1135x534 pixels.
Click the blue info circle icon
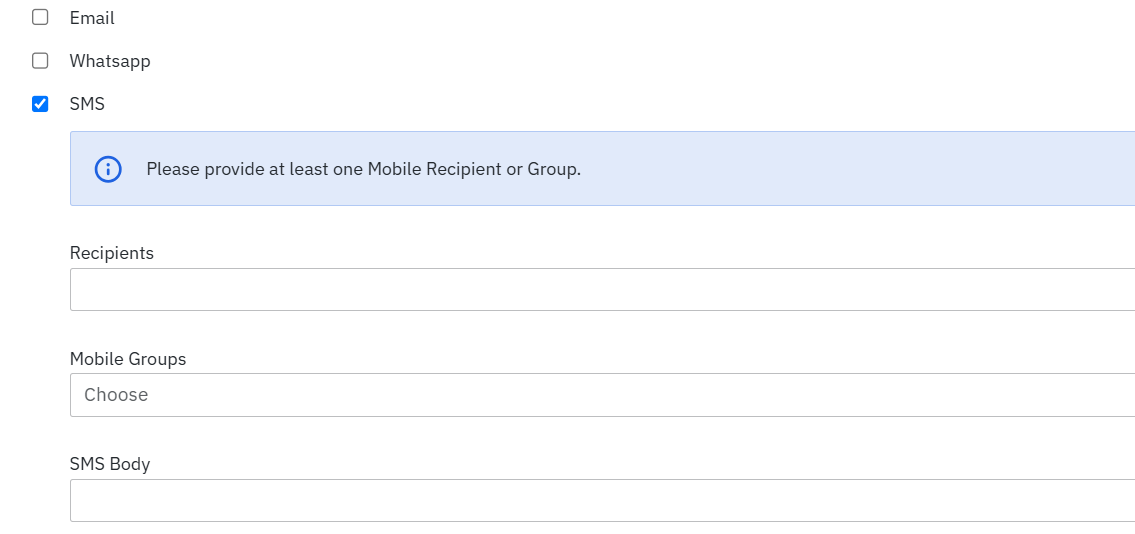point(108,169)
